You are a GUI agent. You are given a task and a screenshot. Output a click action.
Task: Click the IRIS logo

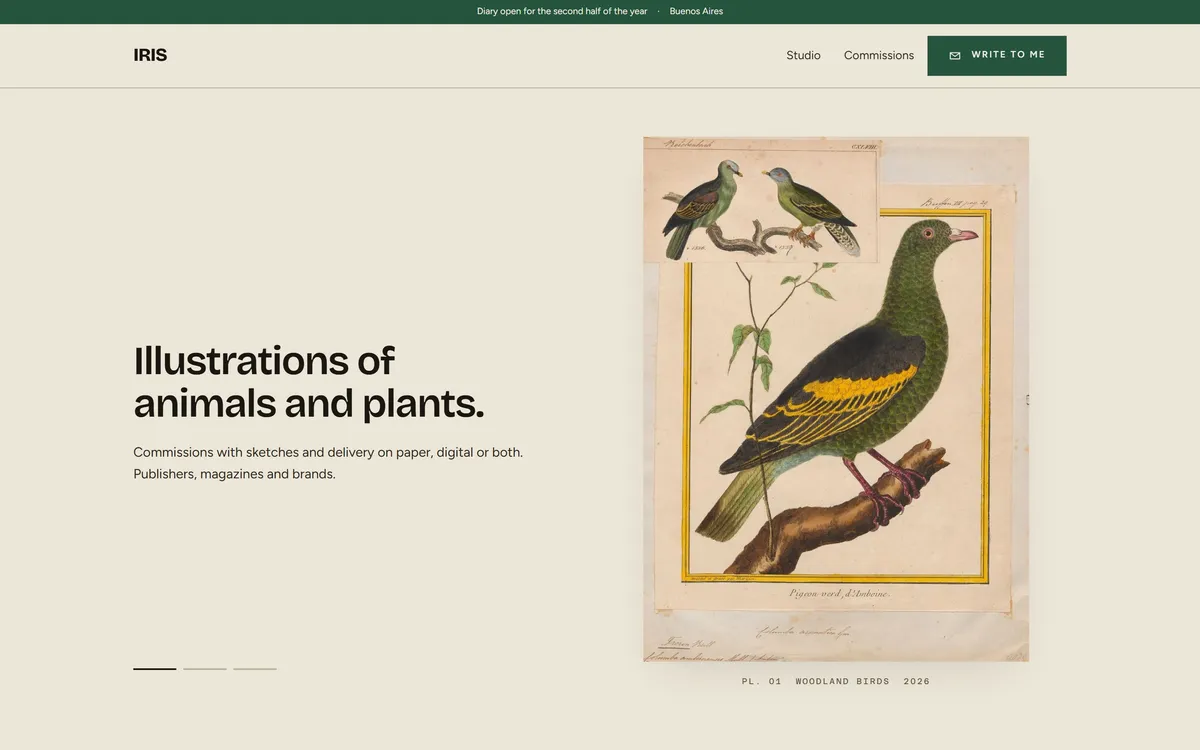tap(150, 55)
